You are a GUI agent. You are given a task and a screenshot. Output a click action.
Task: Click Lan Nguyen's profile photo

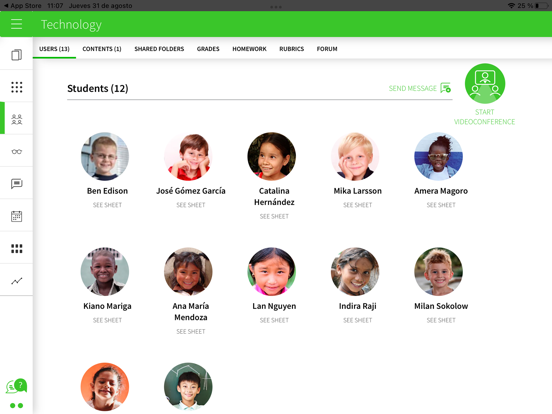tap(272, 271)
